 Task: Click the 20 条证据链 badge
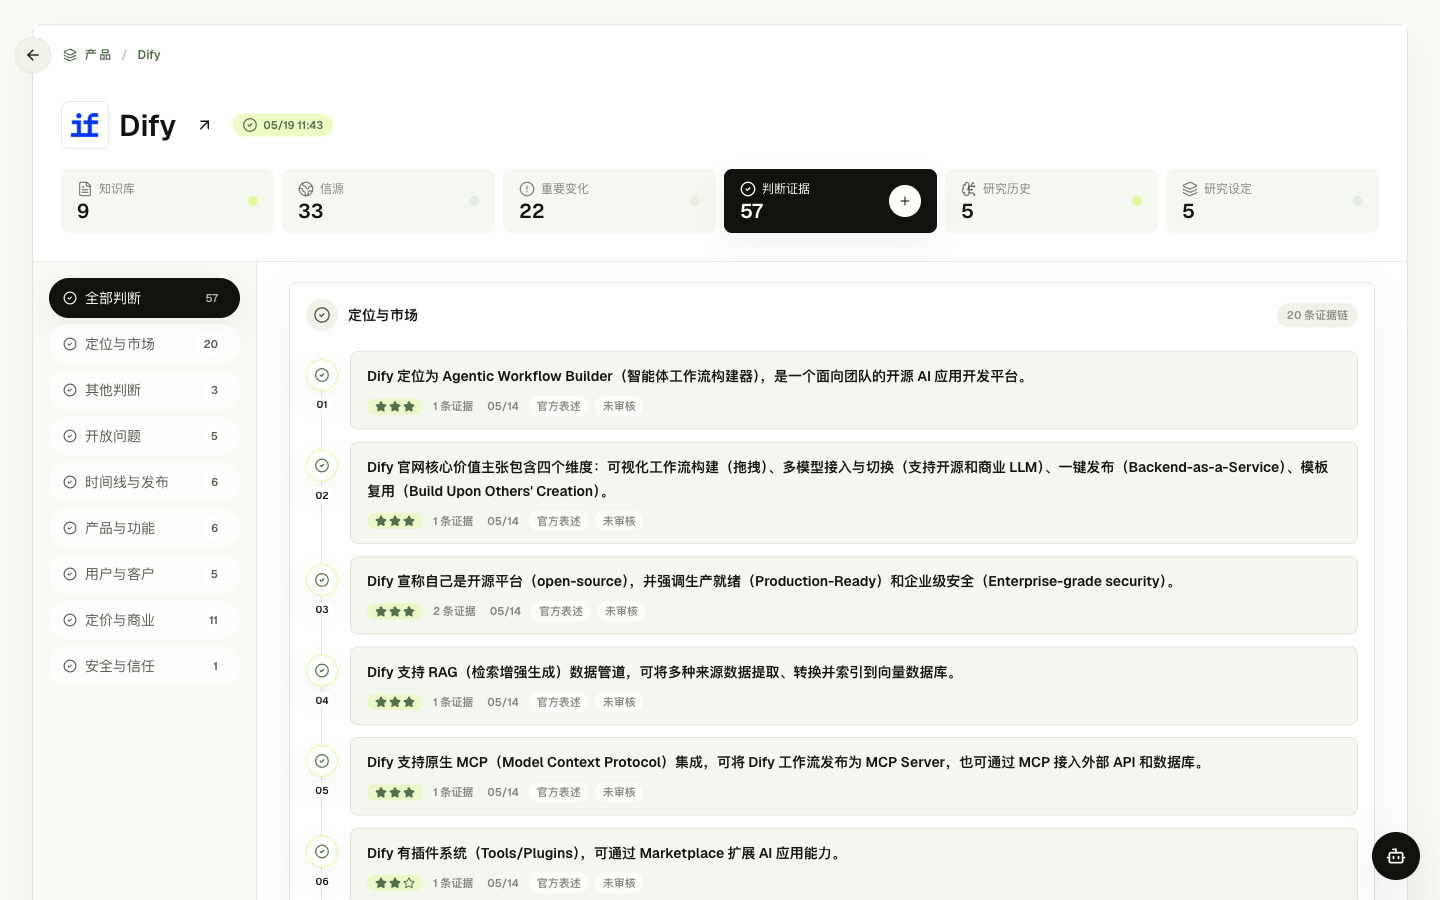(x=1317, y=315)
